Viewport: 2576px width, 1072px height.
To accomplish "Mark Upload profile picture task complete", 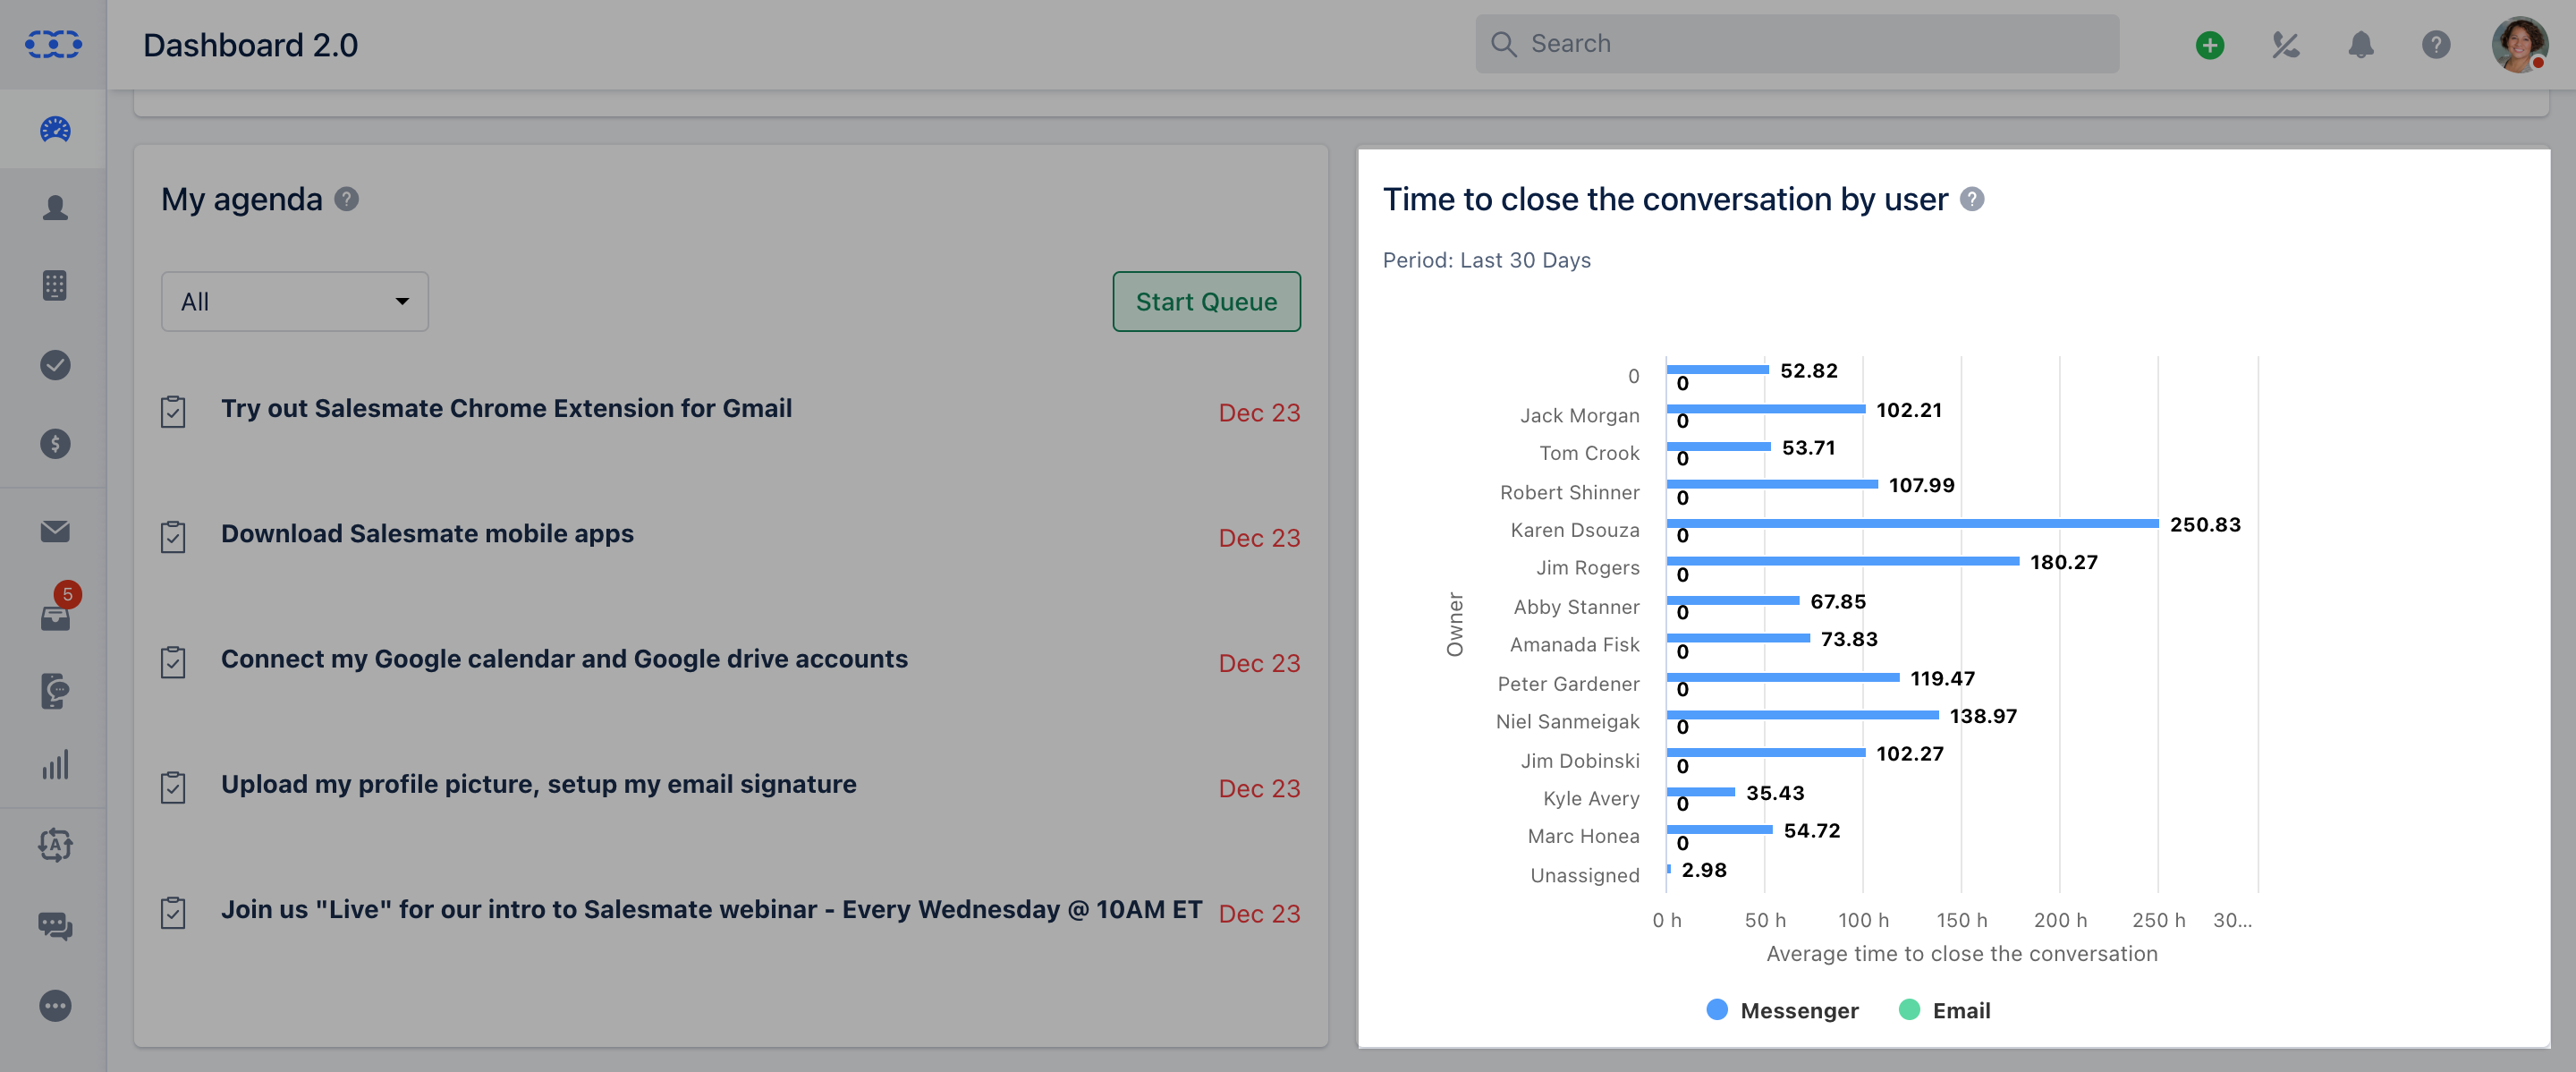I will tap(173, 787).
